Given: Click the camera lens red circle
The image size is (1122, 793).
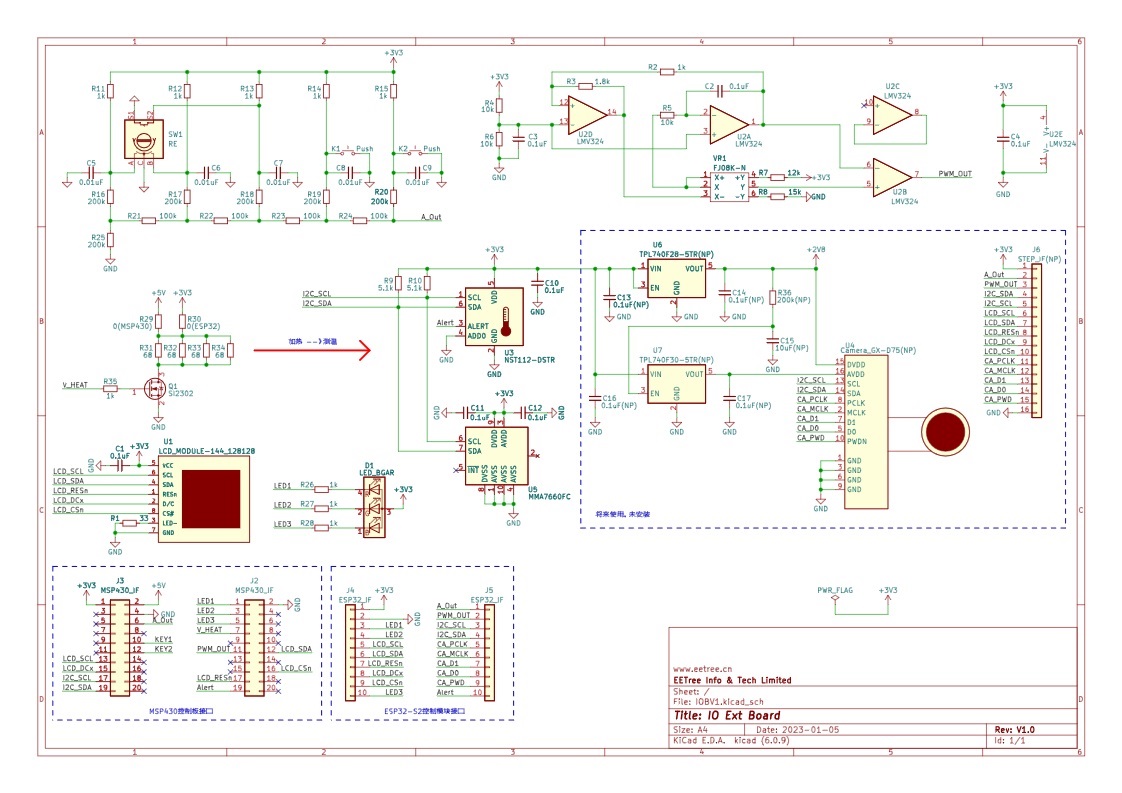Looking at the screenshot, I should tap(945, 432).
